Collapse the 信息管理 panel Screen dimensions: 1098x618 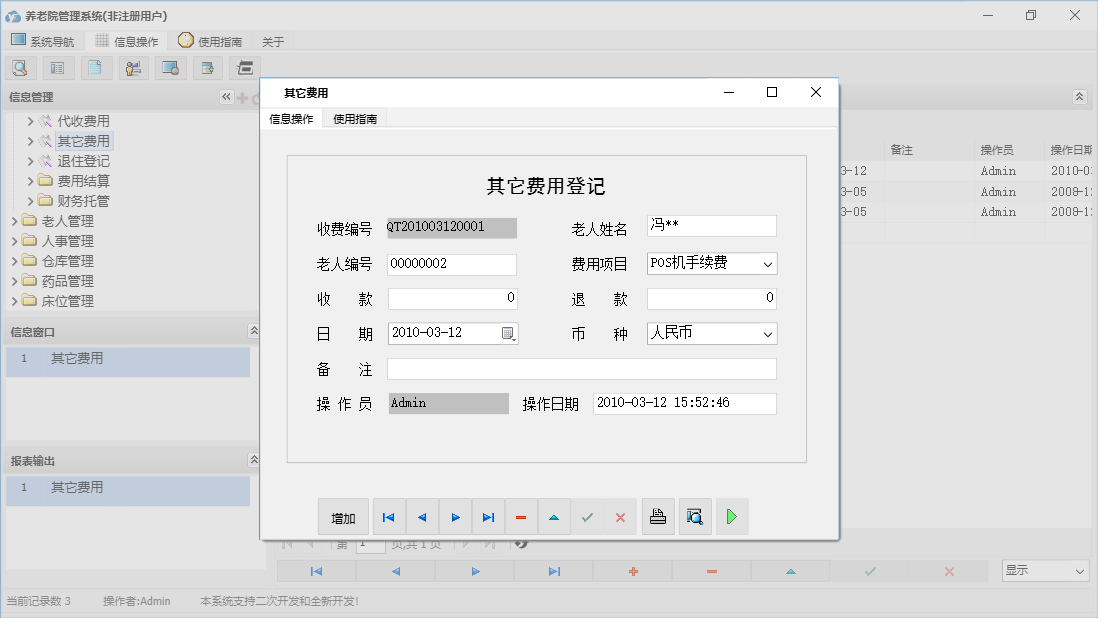click(226, 97)
